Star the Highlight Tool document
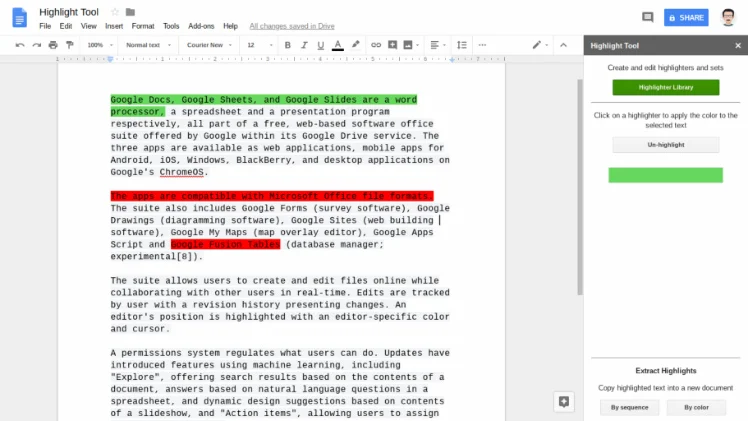748x421 pixels. (x=115, y=12)
